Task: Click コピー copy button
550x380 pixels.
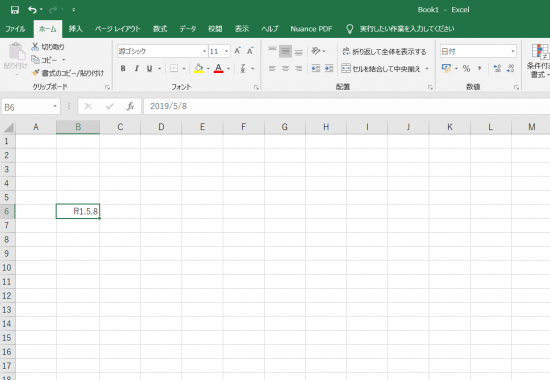Action: point(45,60)
